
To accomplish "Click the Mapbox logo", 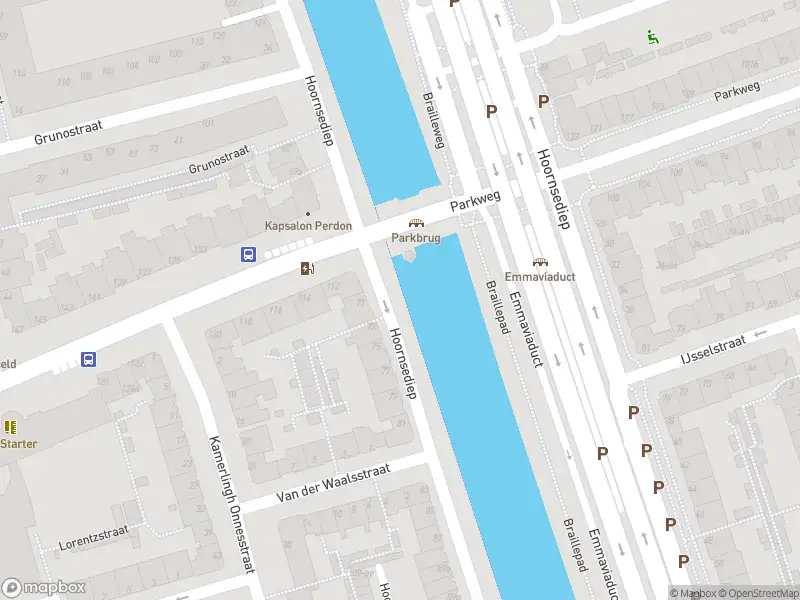I will pos(43,588).
